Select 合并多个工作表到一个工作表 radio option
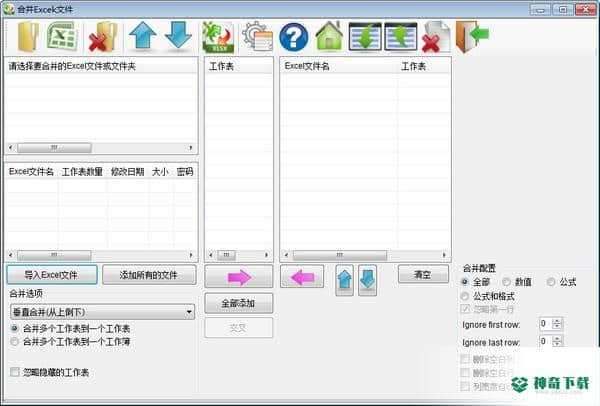 pos(15,328)
